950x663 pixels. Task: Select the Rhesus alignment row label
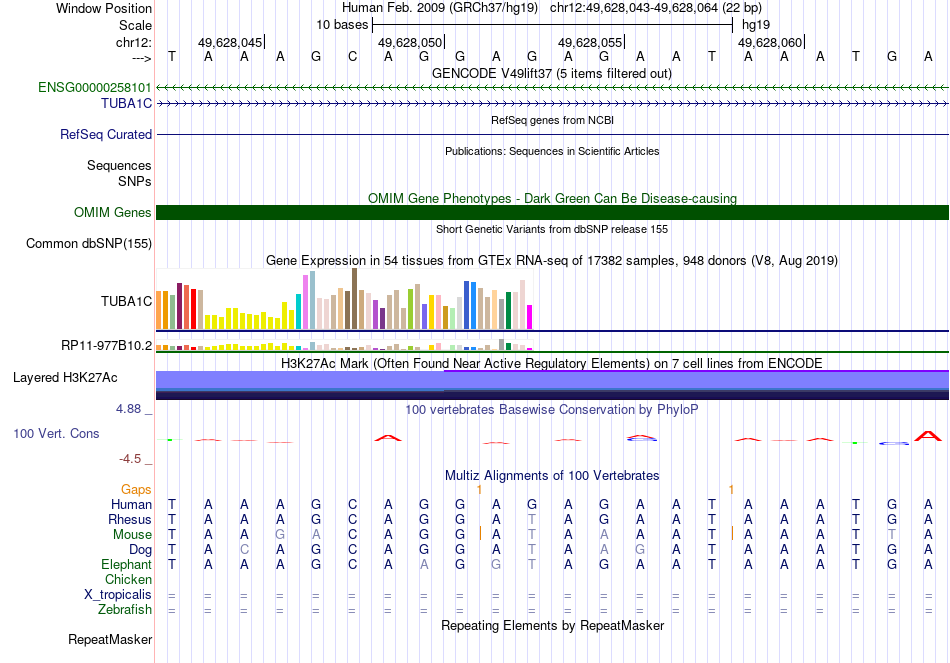130,519
